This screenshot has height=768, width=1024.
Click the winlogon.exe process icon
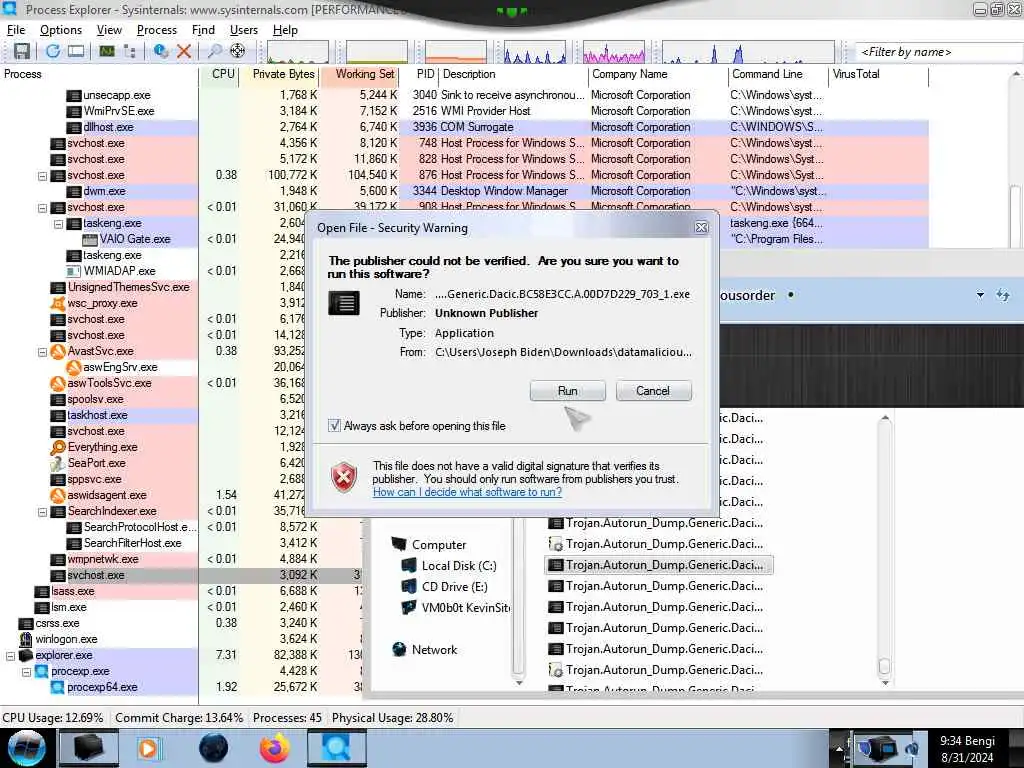[26, 639]
